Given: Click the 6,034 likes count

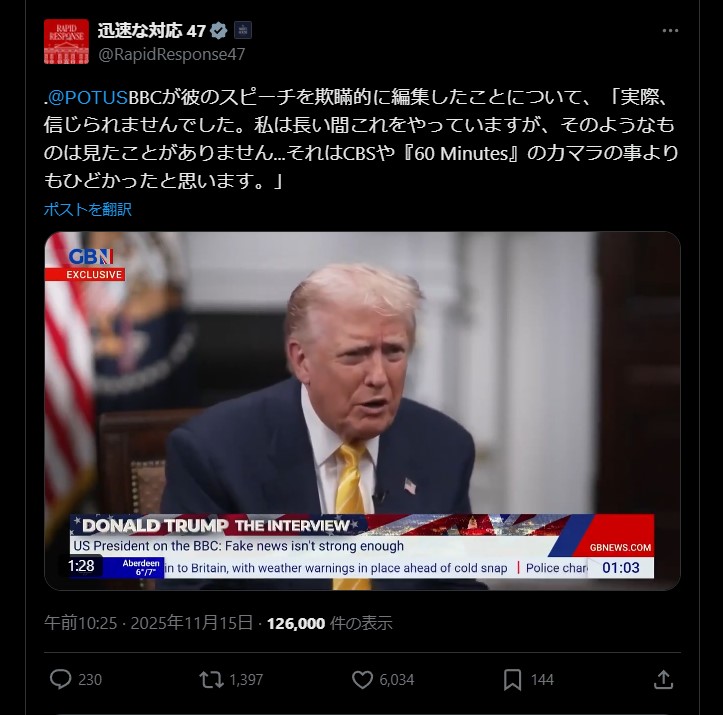Looking at the screenshot, I should click(397, 680).
